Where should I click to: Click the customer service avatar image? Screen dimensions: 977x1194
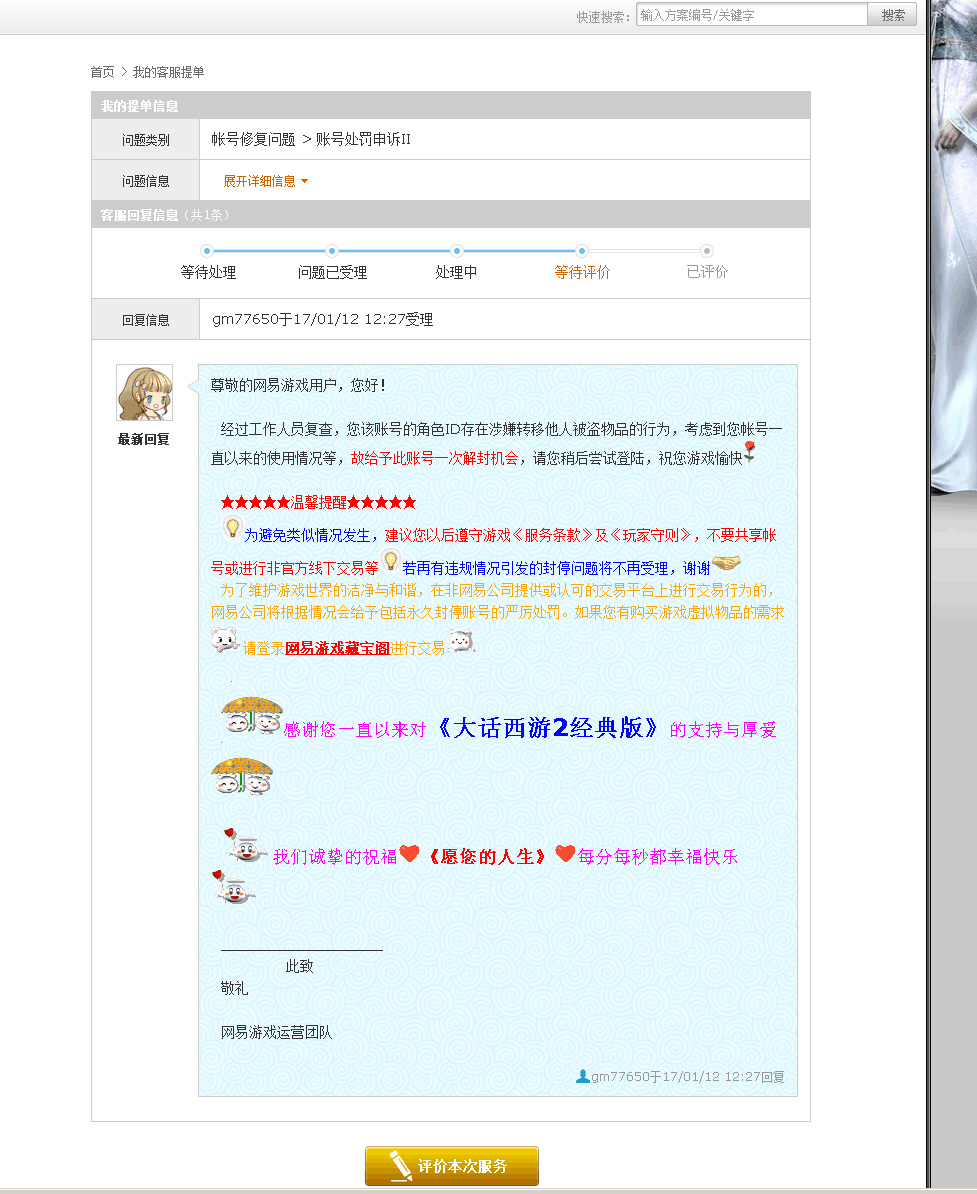[144, 392]
